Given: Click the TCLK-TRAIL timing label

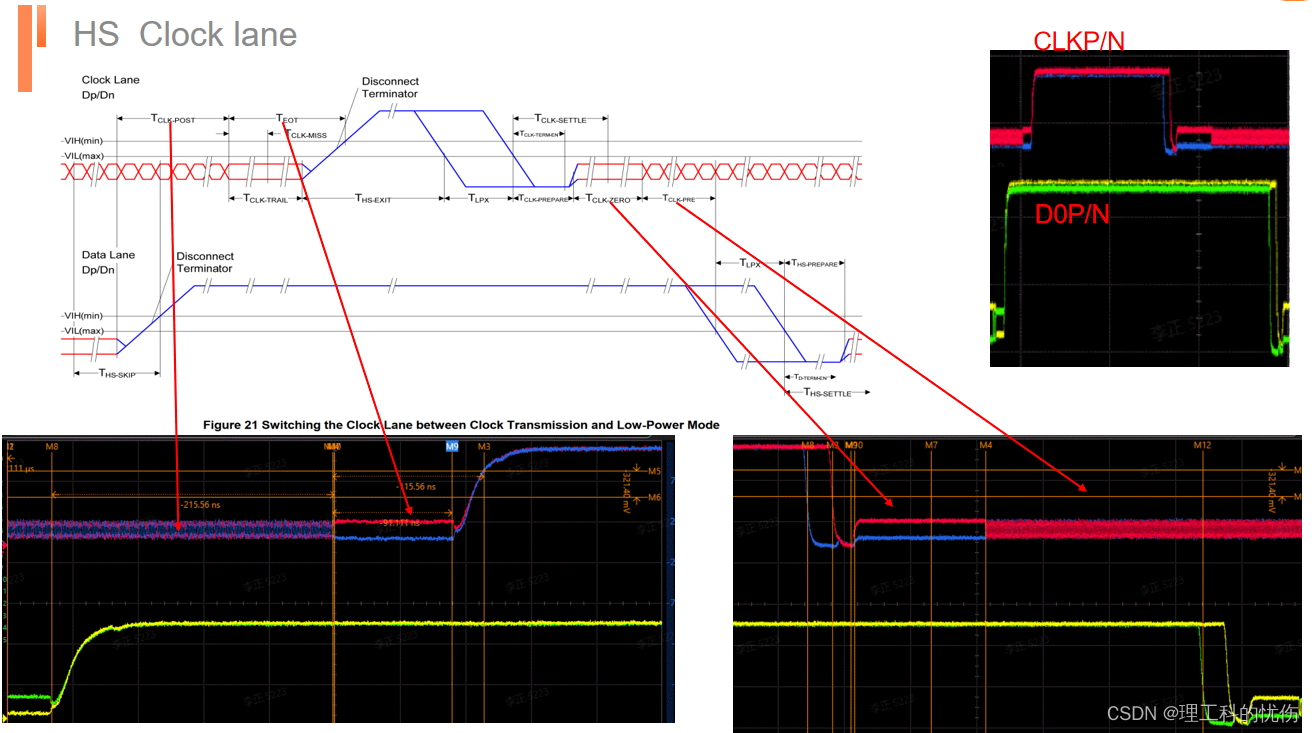Looking at the screenshot, I should coord(265,199).
